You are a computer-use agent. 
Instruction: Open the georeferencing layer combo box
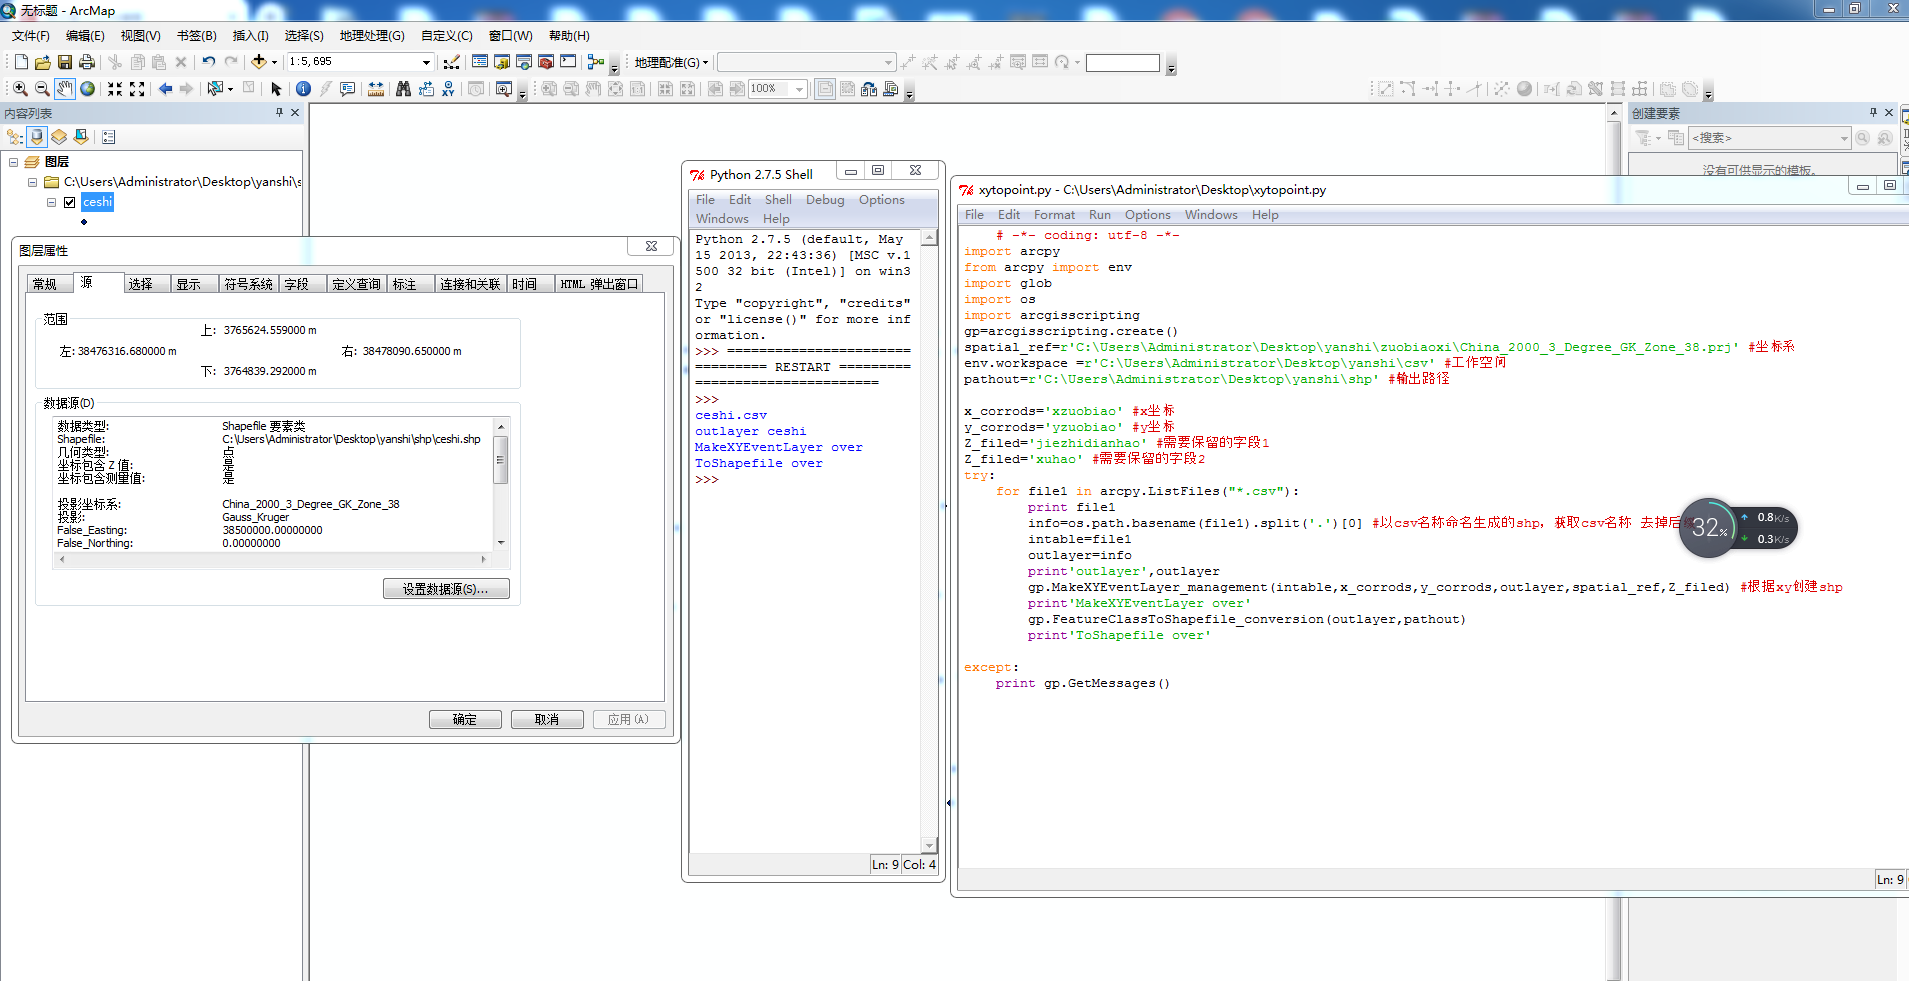806,62
